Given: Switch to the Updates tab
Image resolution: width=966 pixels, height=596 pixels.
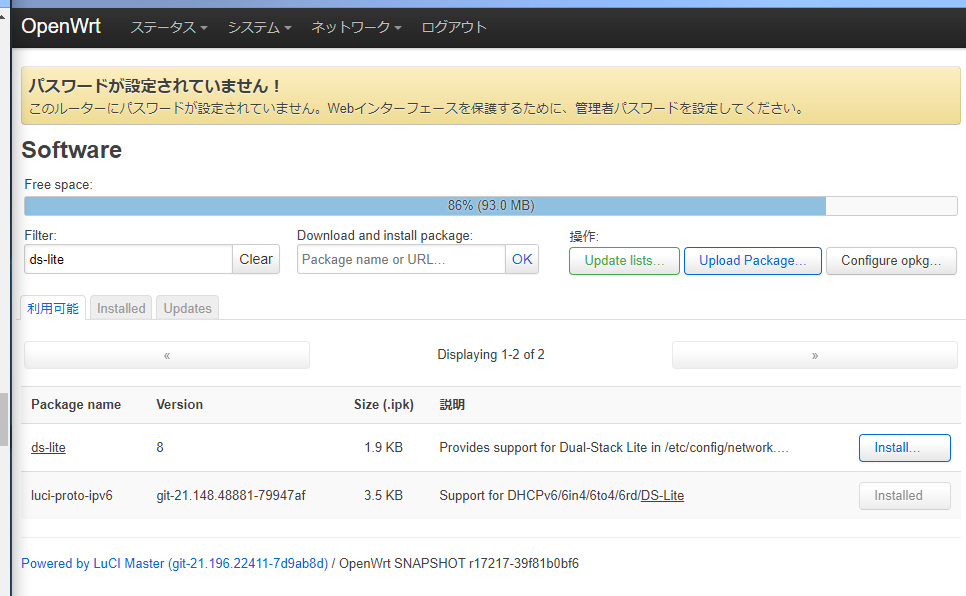Looking at the screenshot, I should (187, 308).
